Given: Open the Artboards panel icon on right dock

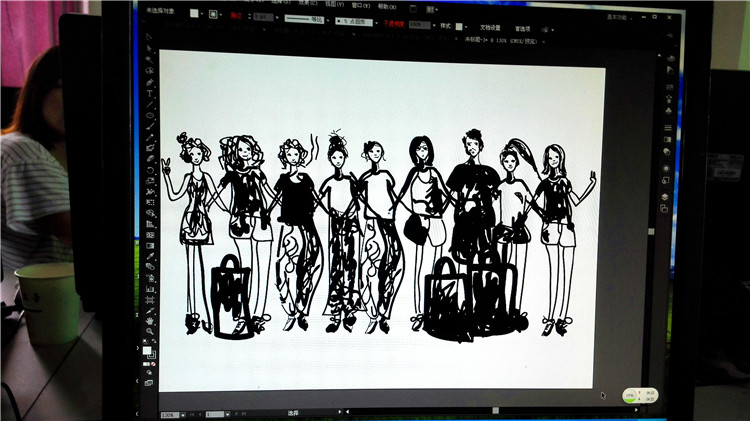Looking at the screenshot, I should pyautogui.click(x=664, y=210).
